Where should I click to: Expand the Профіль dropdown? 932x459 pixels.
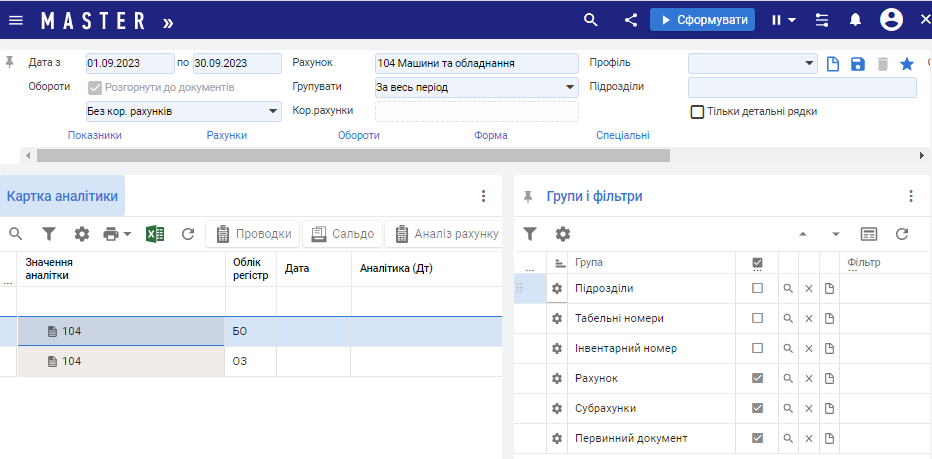pyautogui.click(x=810, y=63)
